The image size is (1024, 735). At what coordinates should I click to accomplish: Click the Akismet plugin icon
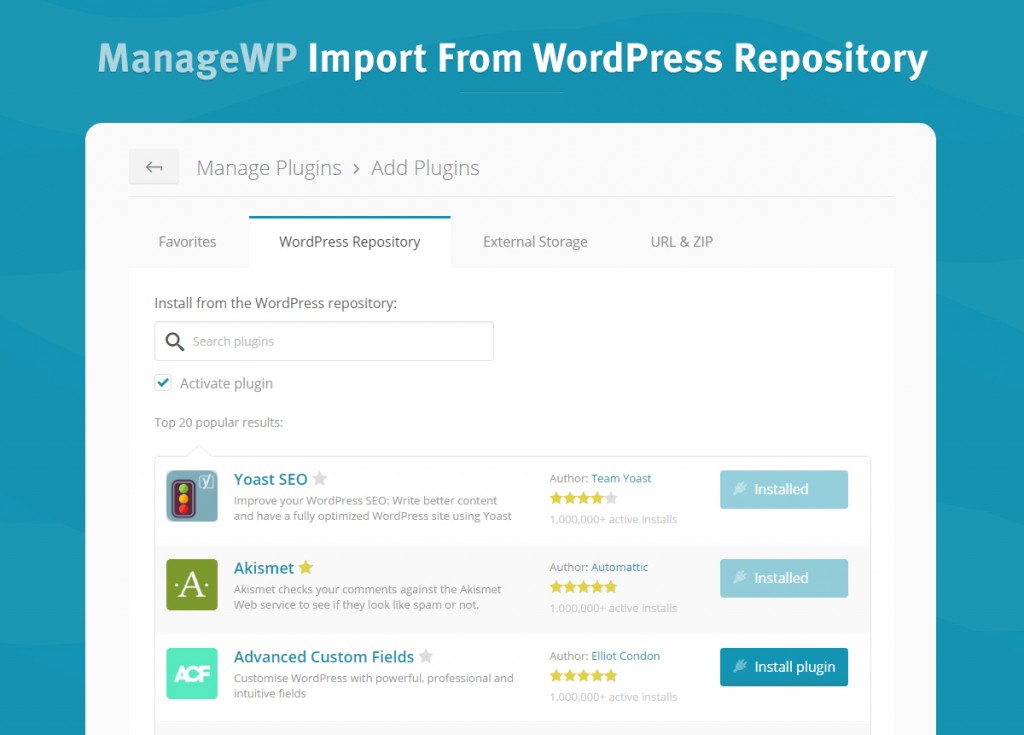pyautogui.click(x=192, y=585)
